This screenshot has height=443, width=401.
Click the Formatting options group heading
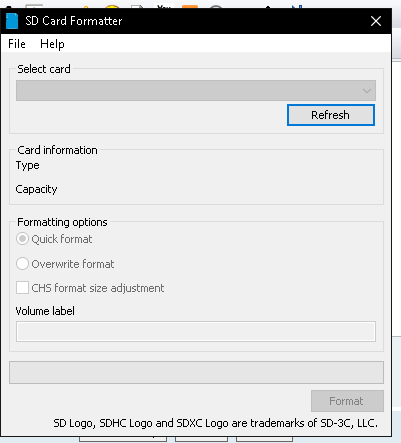62,222
